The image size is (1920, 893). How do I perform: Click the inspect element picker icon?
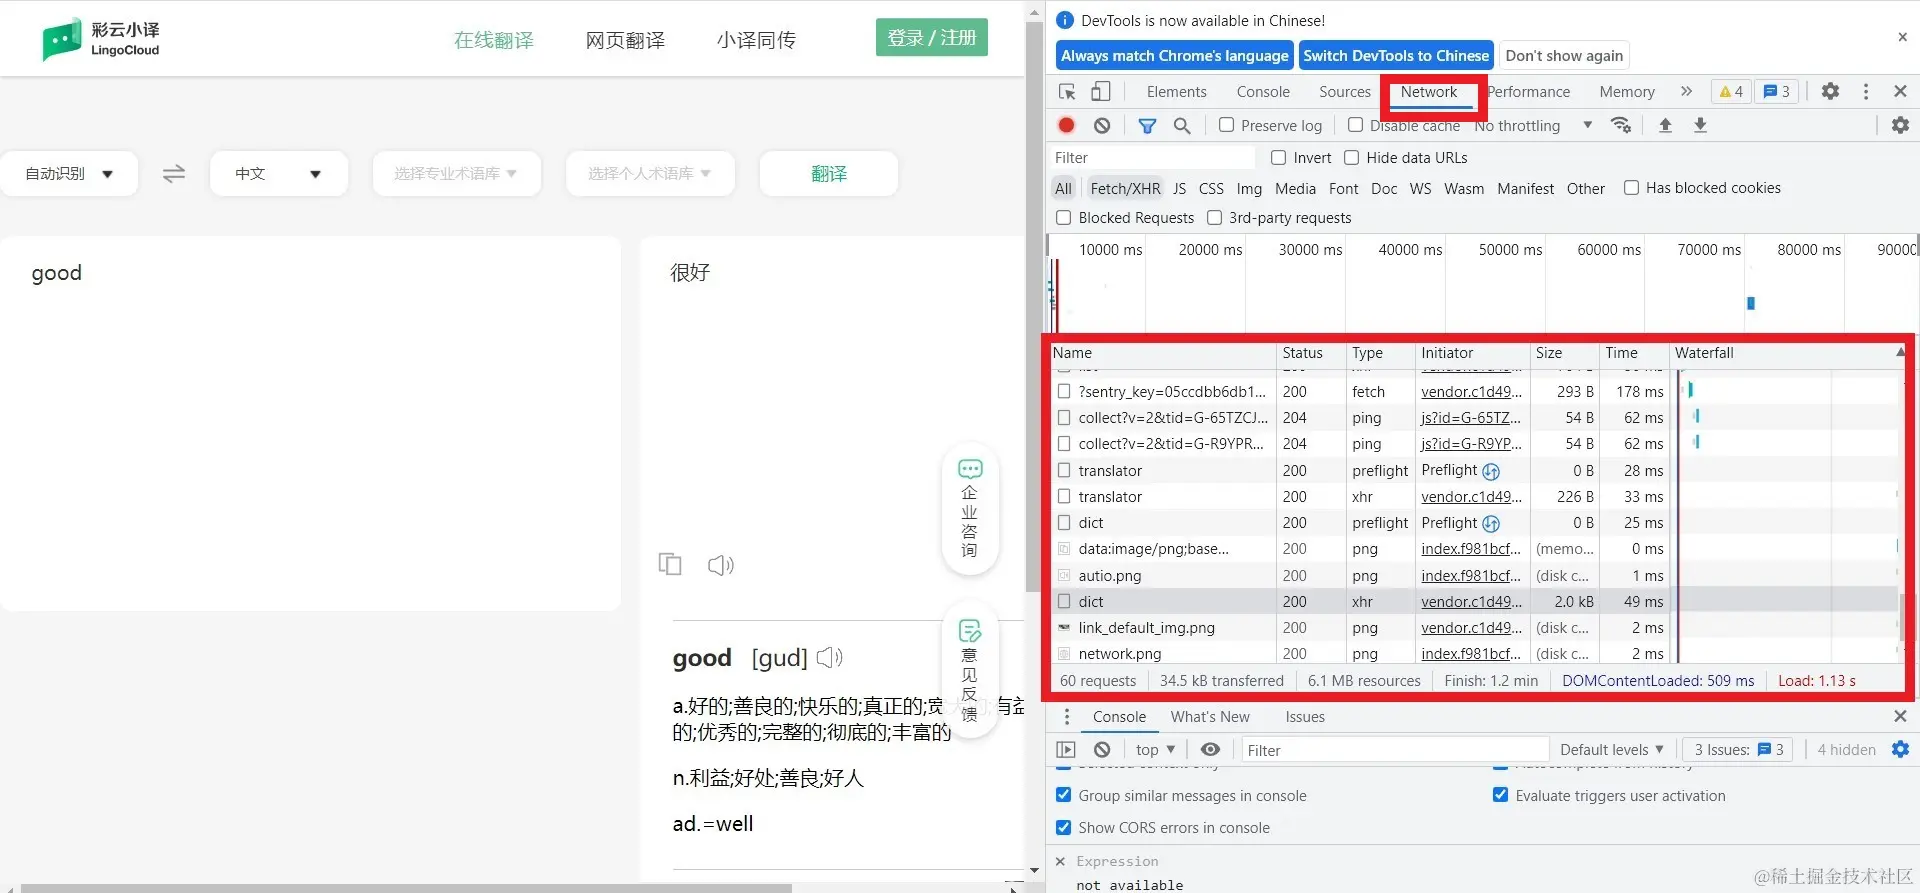(x=1067, y=92)
